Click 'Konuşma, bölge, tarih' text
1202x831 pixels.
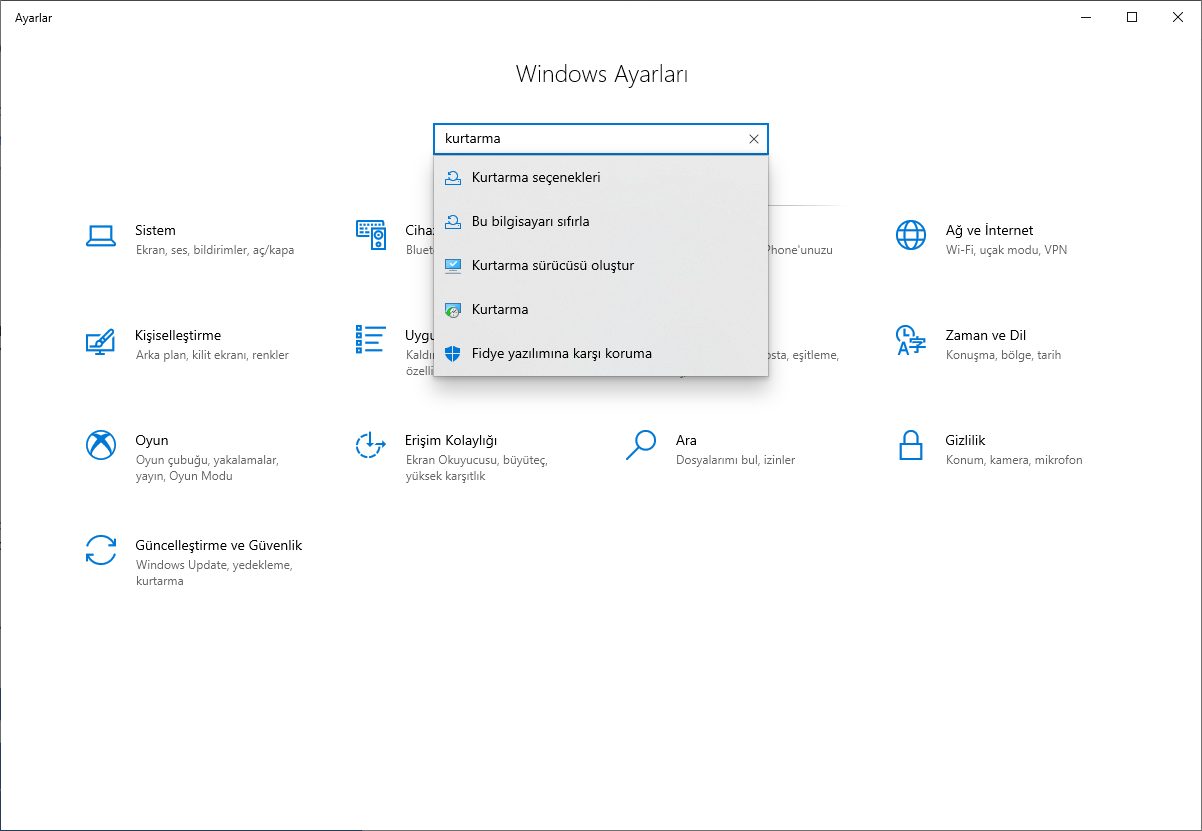point(1003,355)
